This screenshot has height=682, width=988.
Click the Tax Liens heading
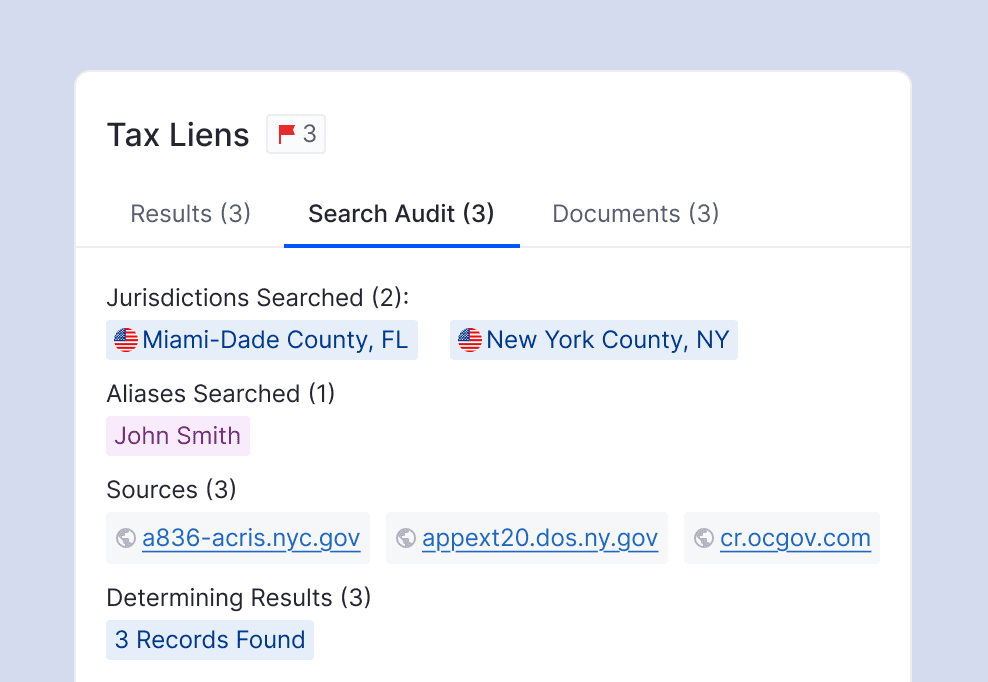point(177,134)
